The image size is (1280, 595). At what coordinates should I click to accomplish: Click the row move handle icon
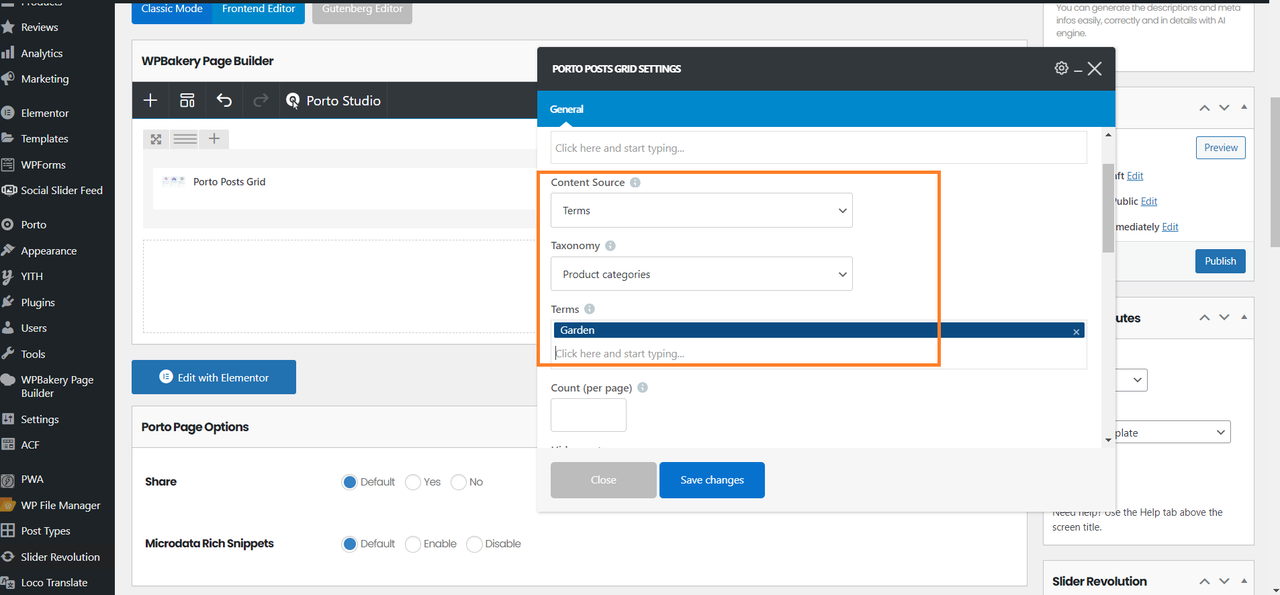point(156,138)
